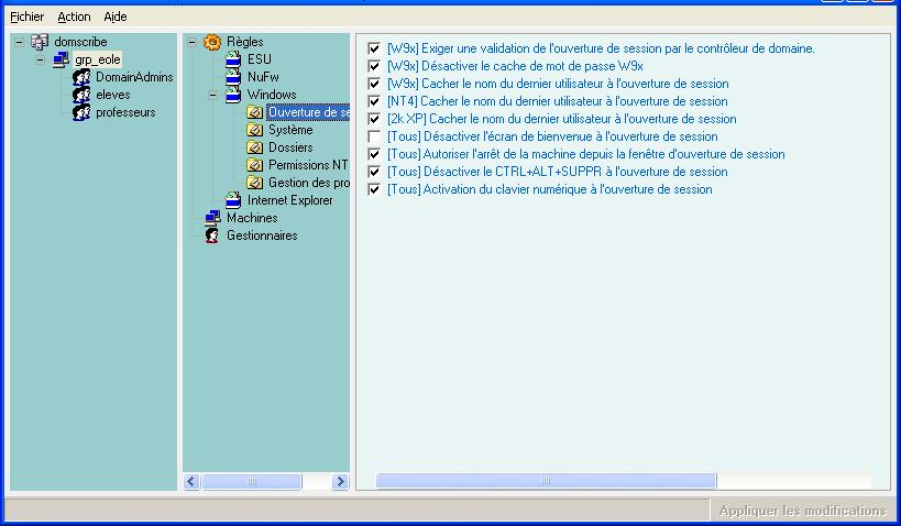Click rules tree scroll right arrow
Image resolution: width=901 pixels, height=526 pixels.
click(340, 481)
